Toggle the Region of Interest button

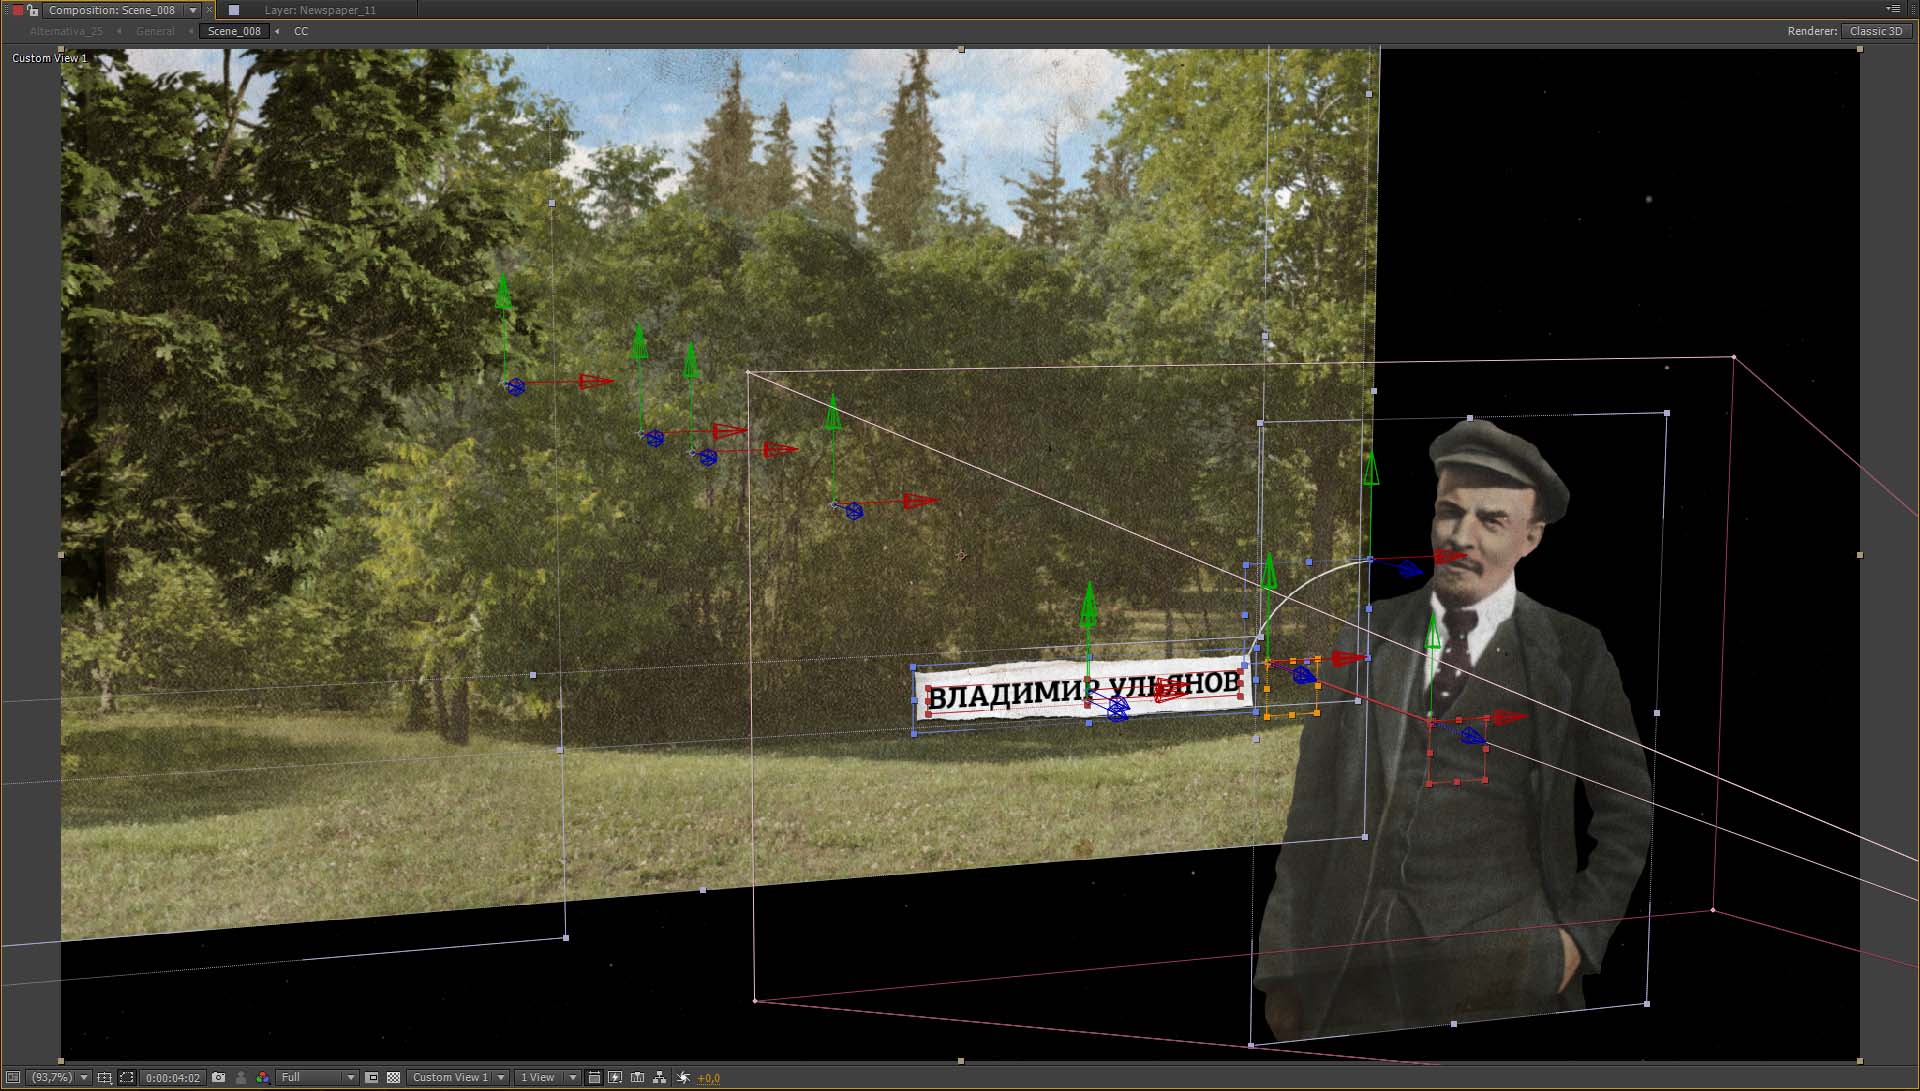(x=372, y=1077)
